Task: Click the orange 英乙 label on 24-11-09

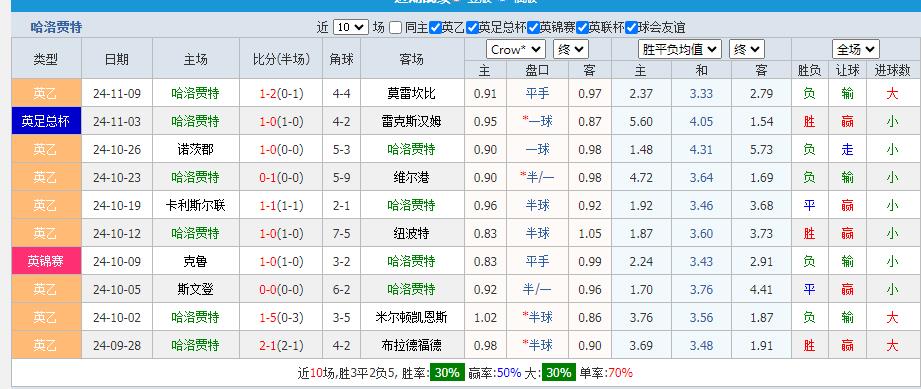Action: point(46,93)
